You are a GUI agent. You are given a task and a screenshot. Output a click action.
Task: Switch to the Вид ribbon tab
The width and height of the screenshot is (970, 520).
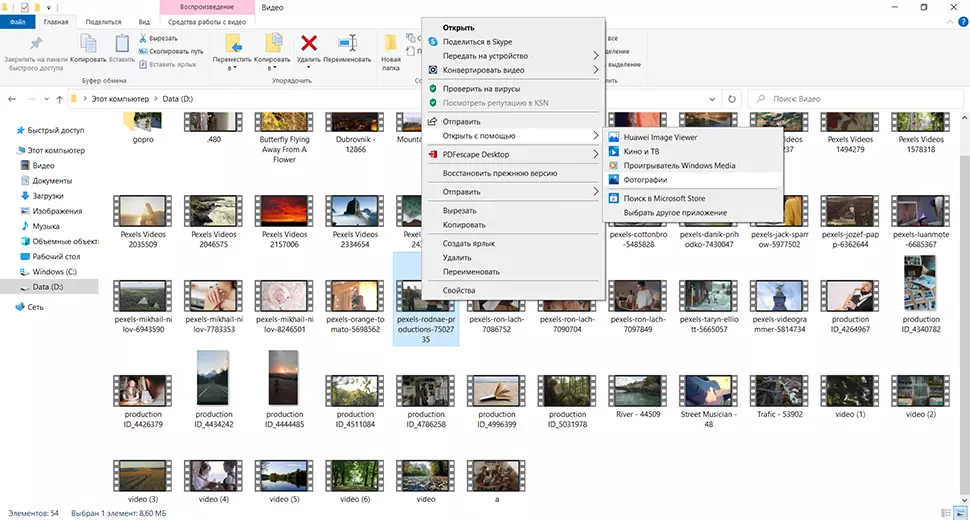[144, 21]
